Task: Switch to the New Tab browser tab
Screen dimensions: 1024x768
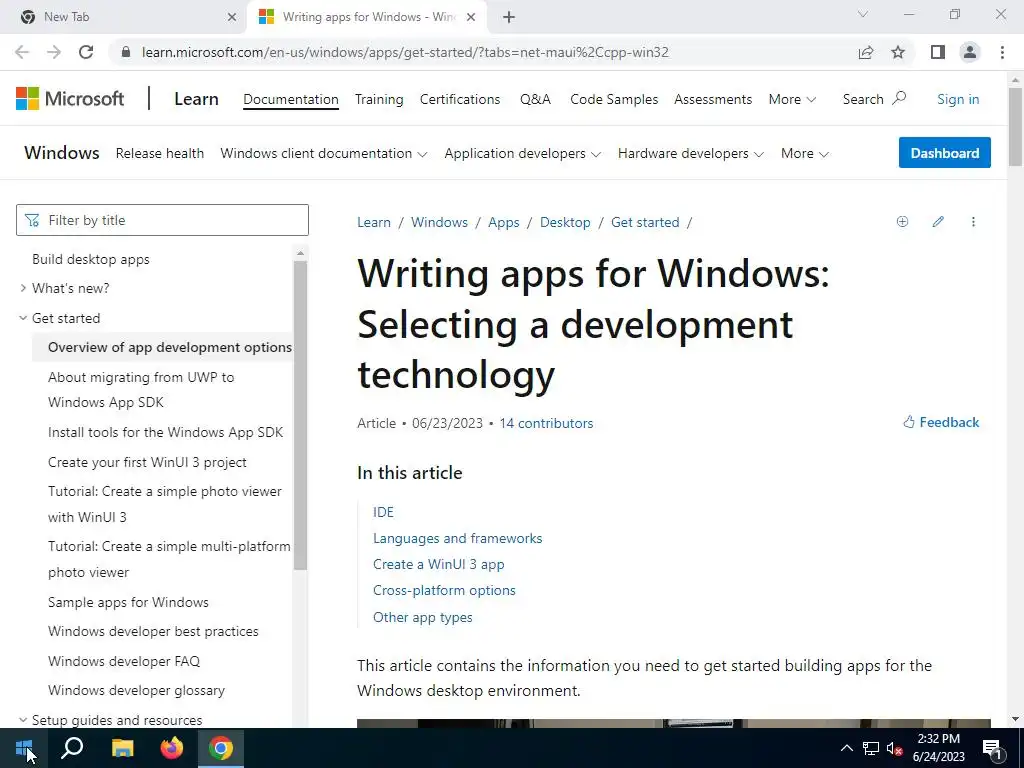Action: point(124,17)
